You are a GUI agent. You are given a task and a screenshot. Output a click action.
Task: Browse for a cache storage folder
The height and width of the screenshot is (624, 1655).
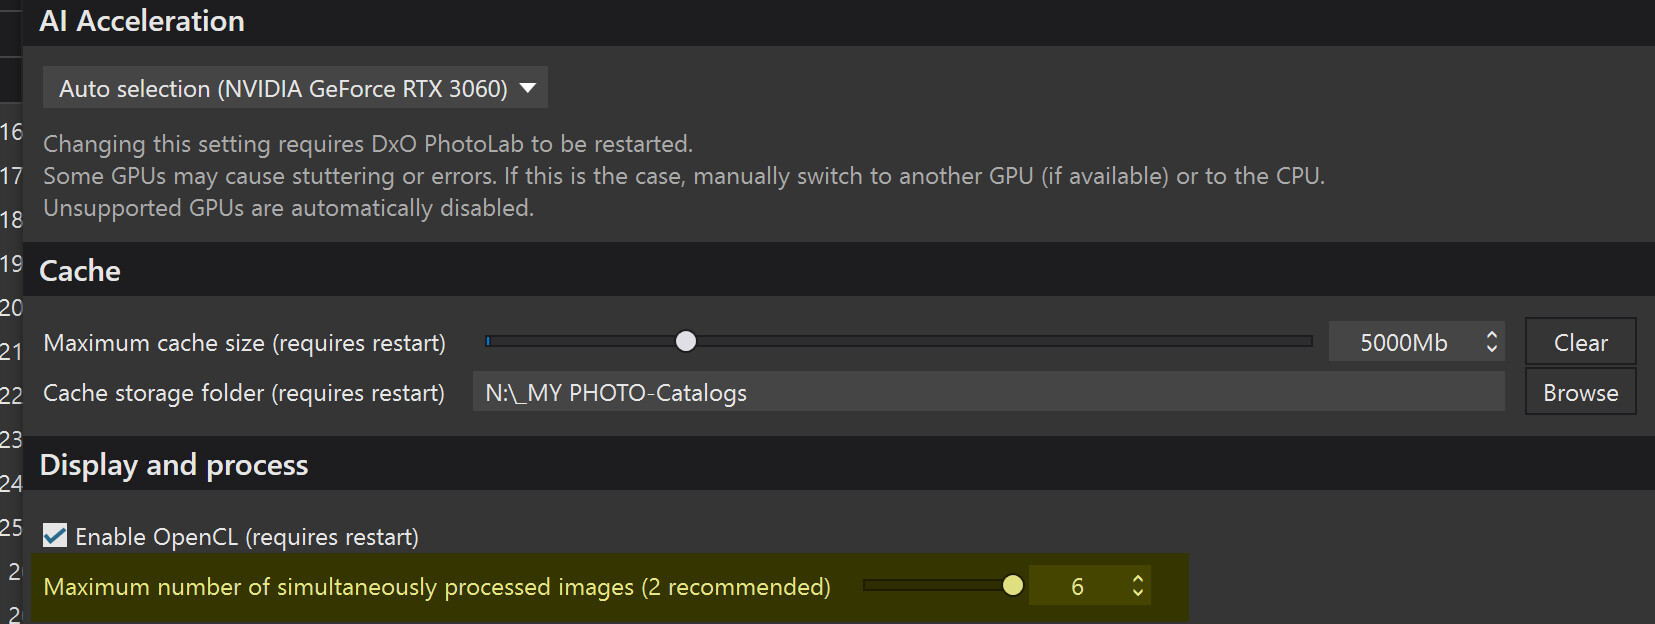(x=1580, y=392)
